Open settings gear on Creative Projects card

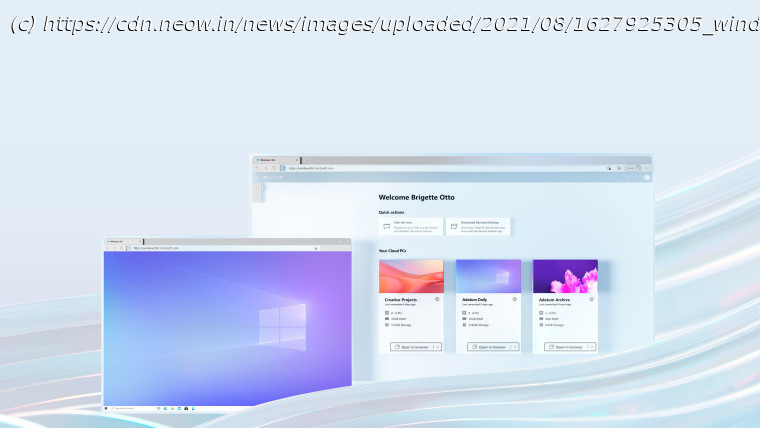[437, 300]
